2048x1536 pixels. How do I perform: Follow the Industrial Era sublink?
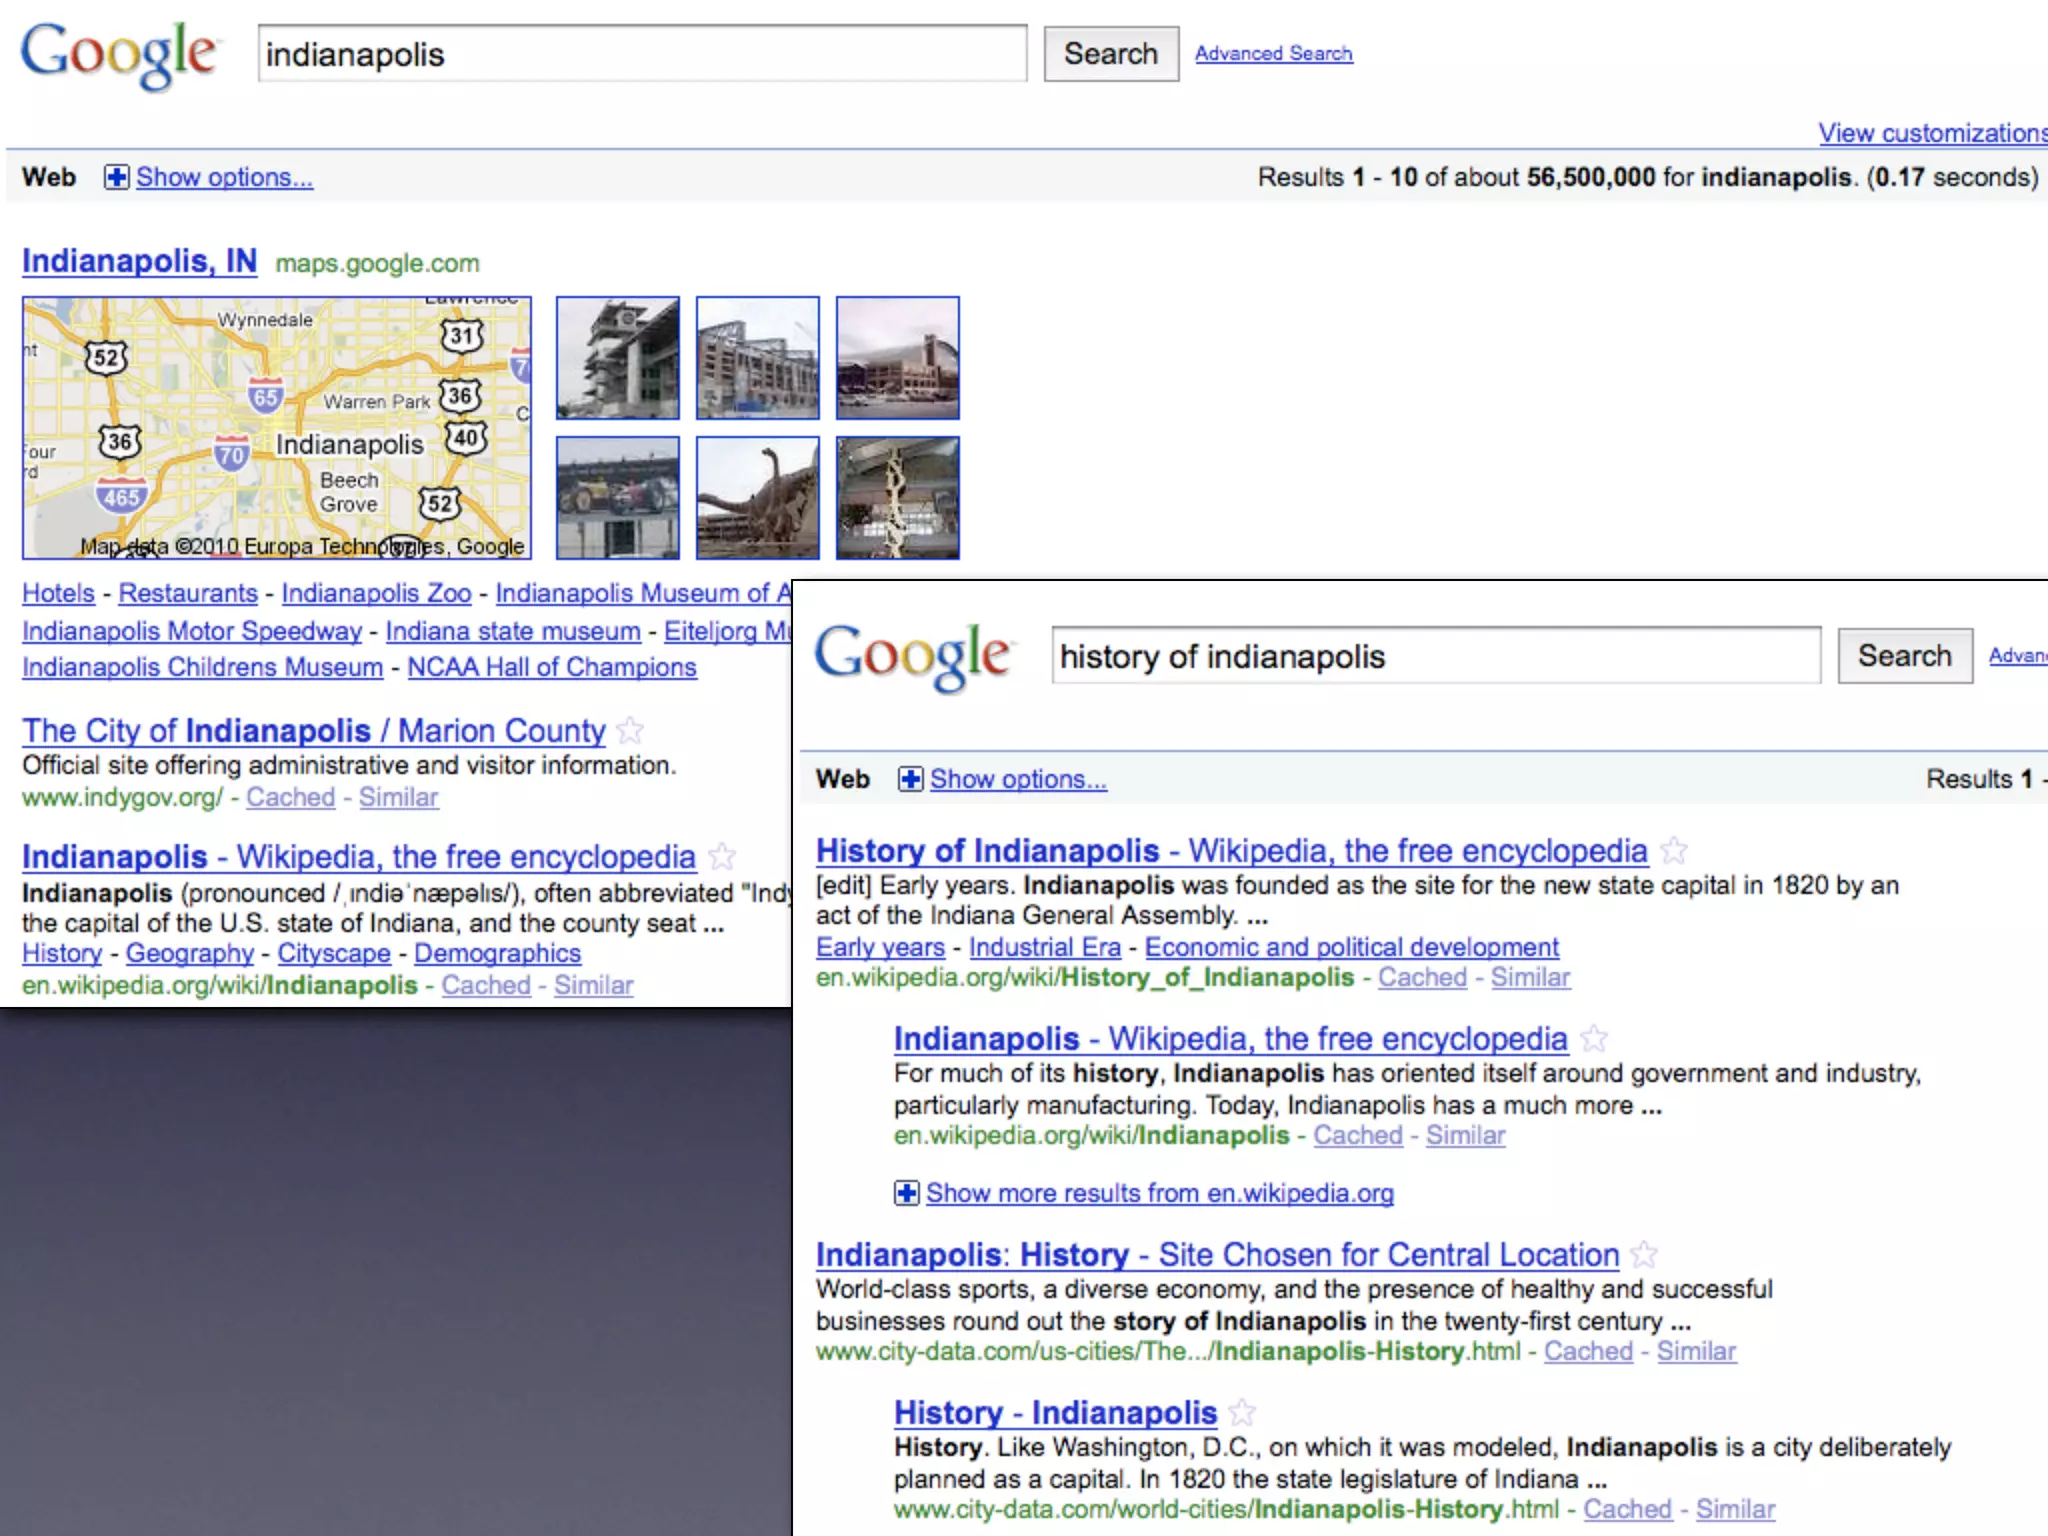pyautogui.click(x=1044, y=947)
